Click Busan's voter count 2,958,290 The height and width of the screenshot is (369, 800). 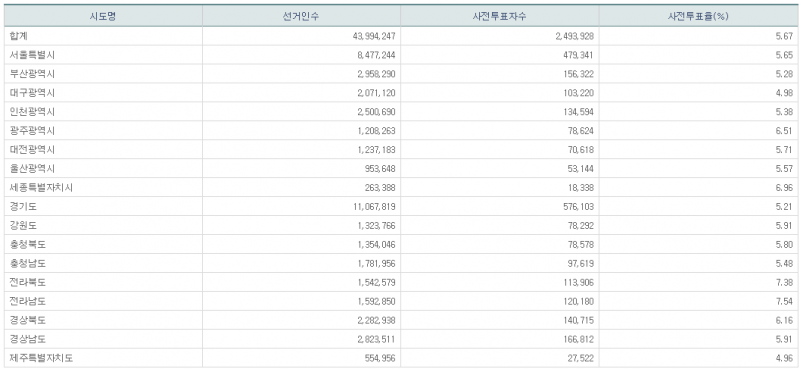(376, 74)
